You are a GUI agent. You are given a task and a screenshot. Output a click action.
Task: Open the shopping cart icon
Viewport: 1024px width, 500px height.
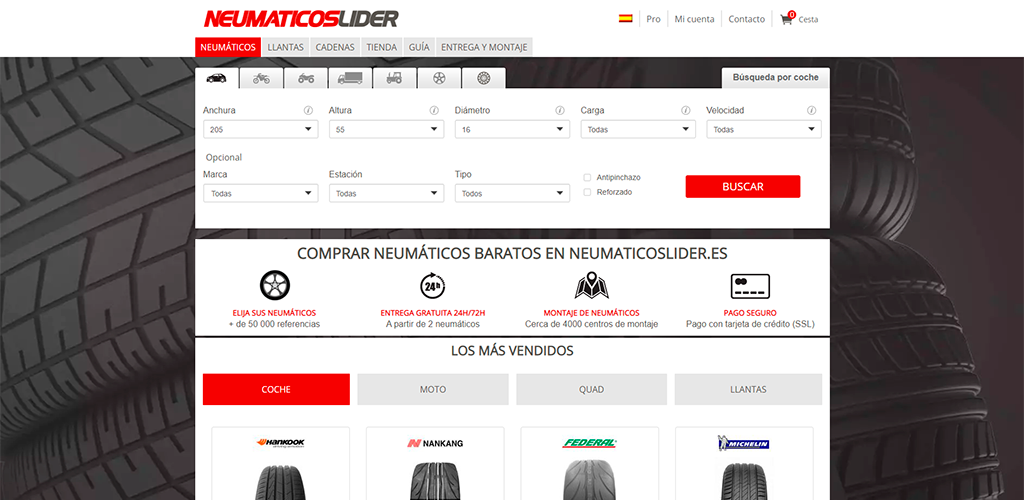click(x=786, y=19)
